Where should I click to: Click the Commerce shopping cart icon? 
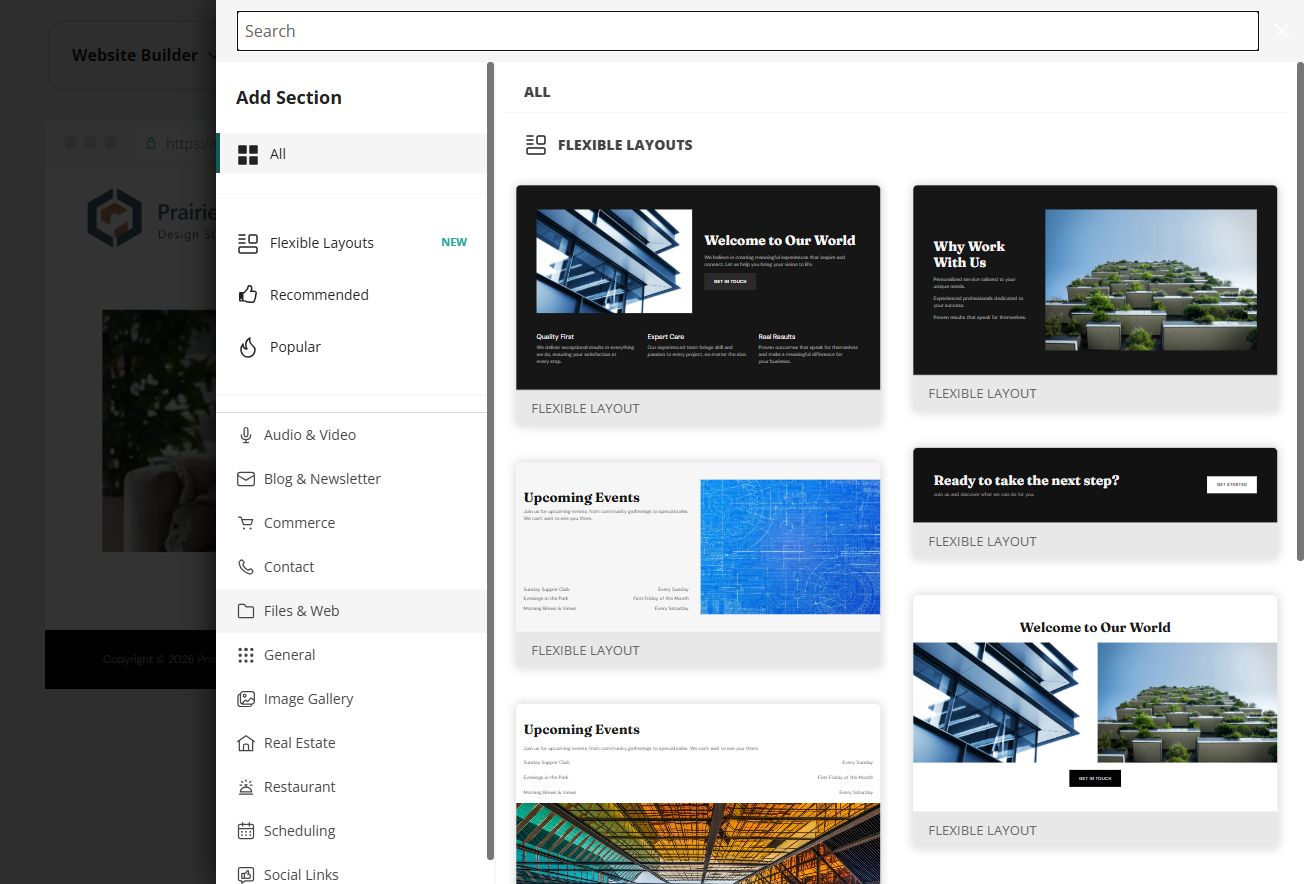[246, 523]
